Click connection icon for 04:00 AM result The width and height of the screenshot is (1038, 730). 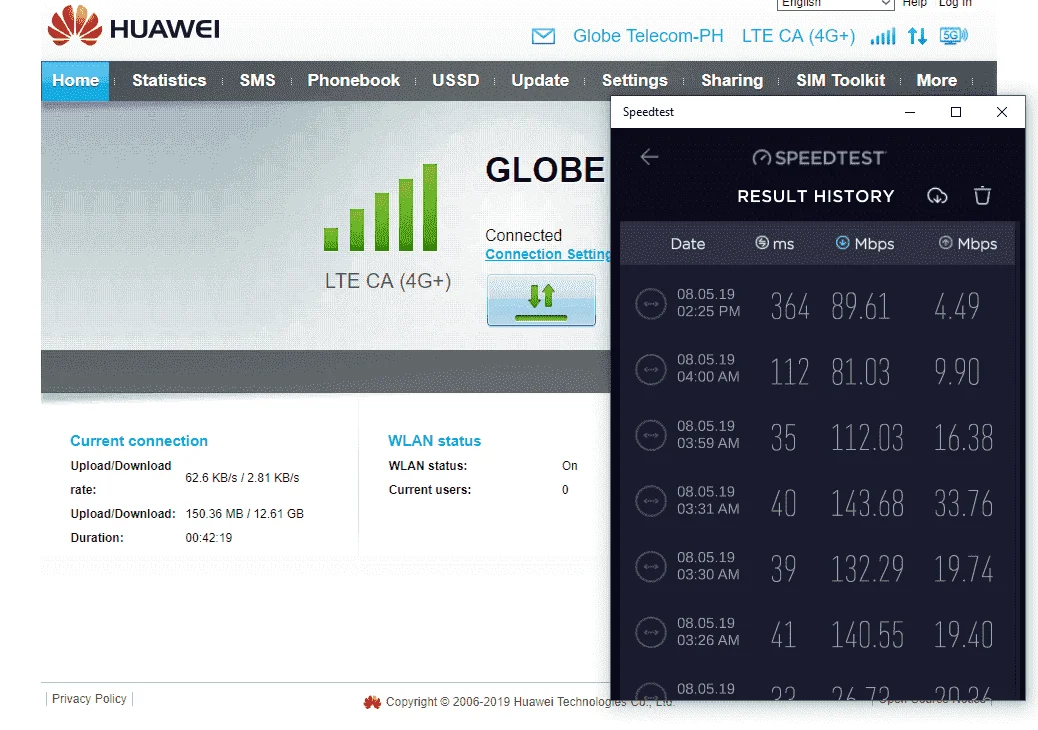pyautogui.click(x=651, y=369)
